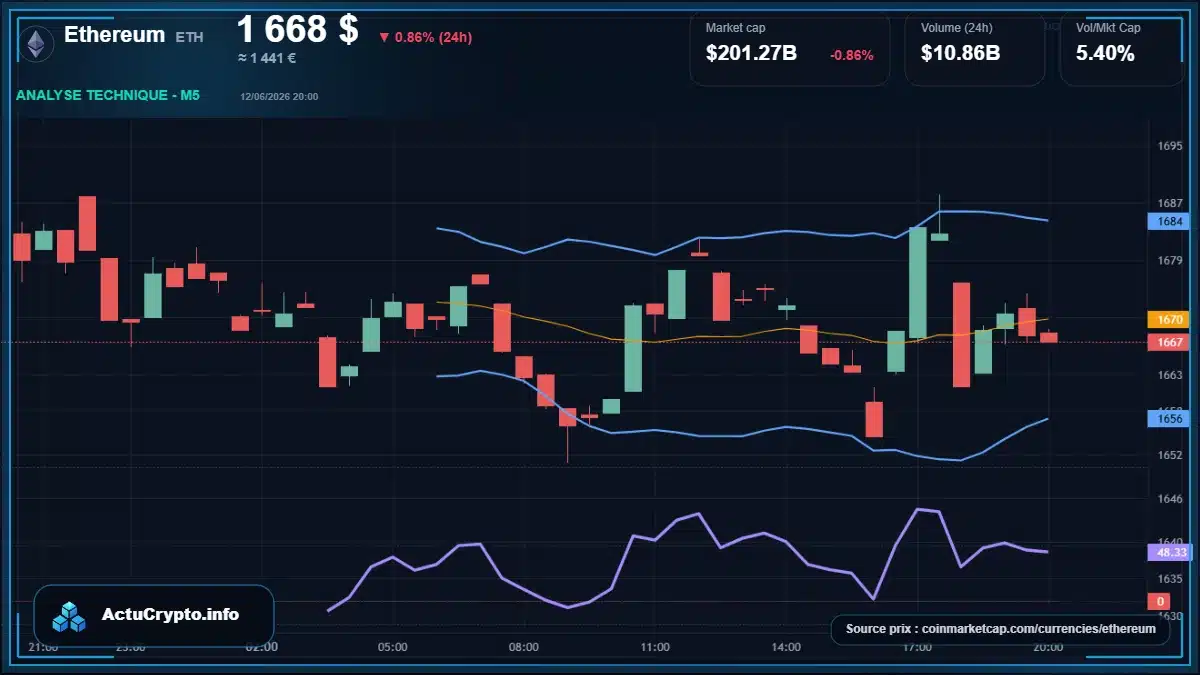Click the blue 1656 lower band tag
The width and height of the screenshot is (1200, 675).
coord(1169,419)
